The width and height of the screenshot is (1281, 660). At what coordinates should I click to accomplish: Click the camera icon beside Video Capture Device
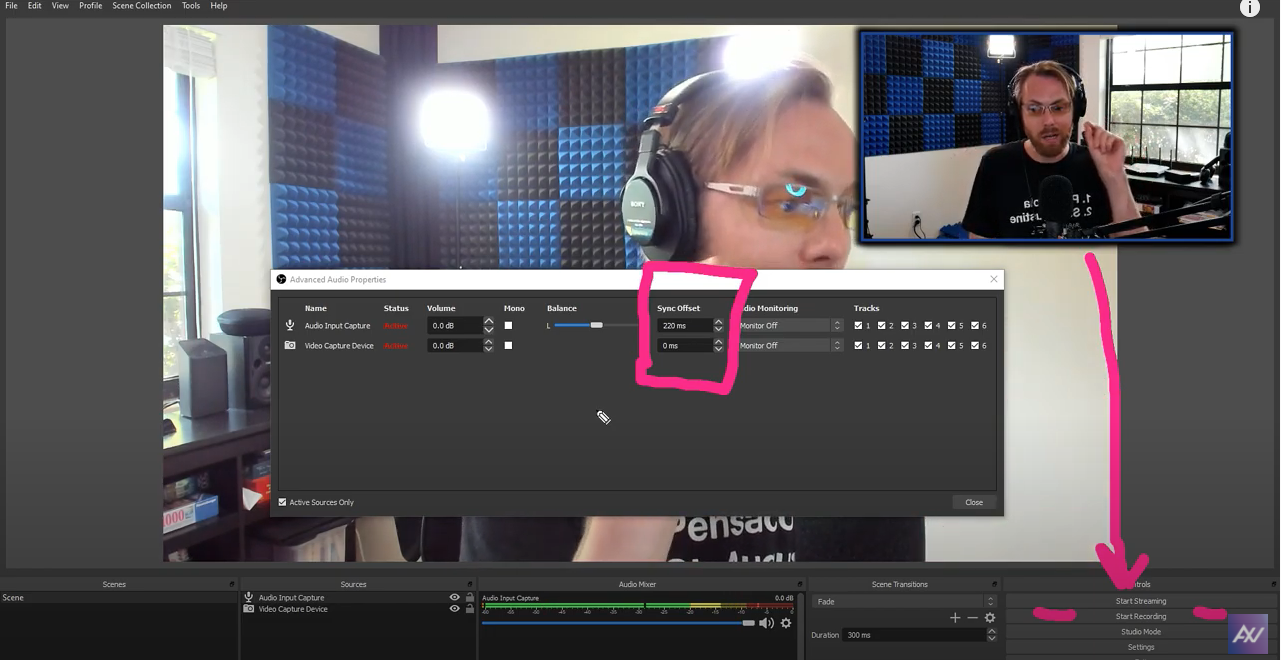tap(247, 609)
